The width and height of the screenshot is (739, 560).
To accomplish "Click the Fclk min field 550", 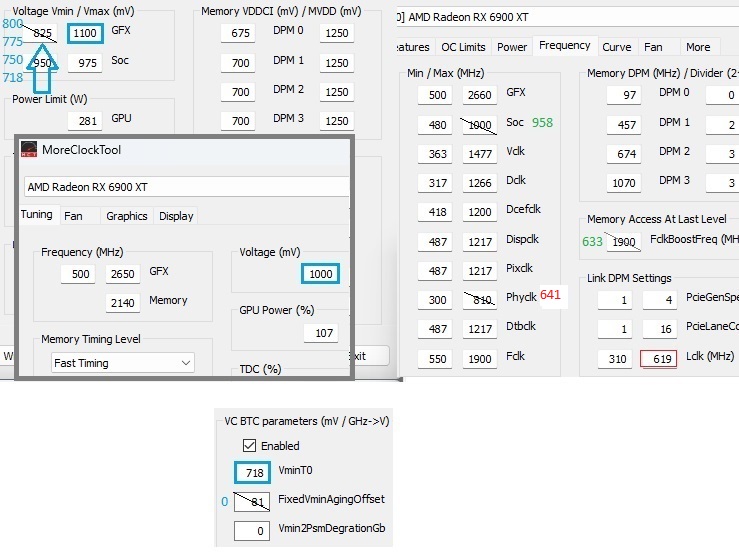I will 435,359.
